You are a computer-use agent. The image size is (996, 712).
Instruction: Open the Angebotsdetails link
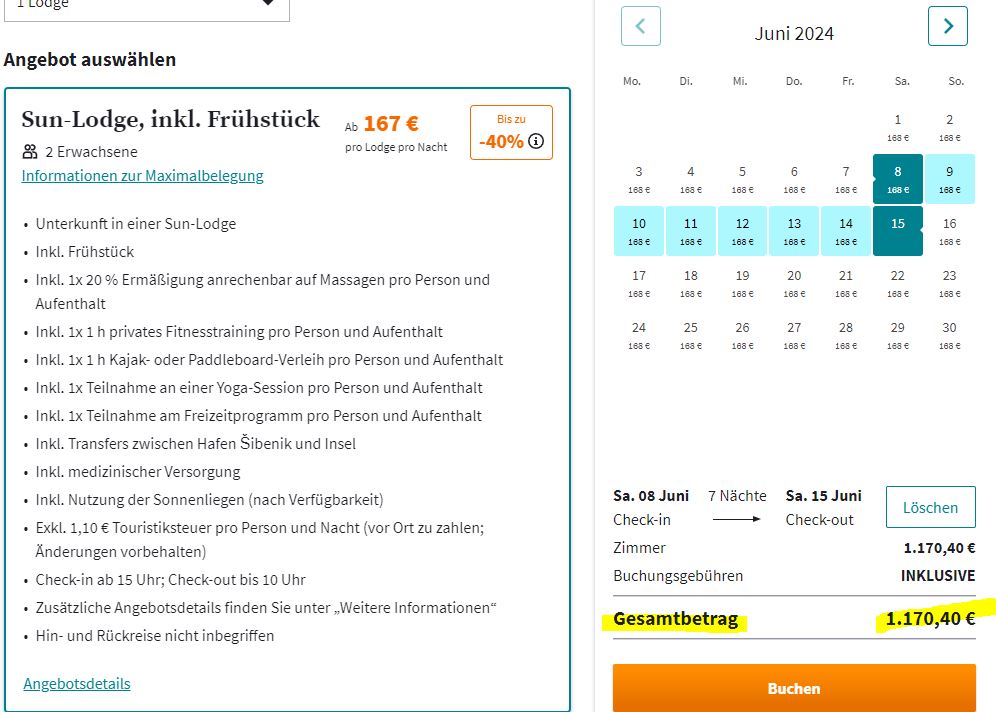click(77, 683)
